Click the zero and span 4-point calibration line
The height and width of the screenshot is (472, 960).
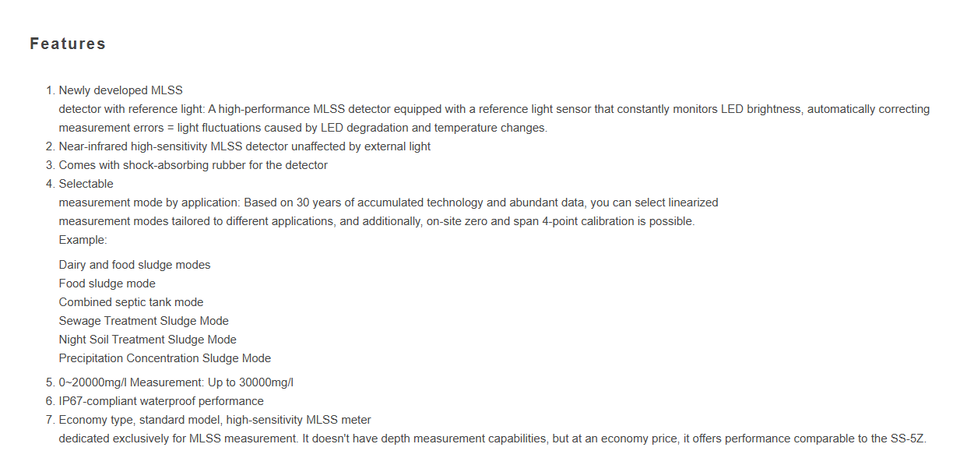(x=377, y=222)
